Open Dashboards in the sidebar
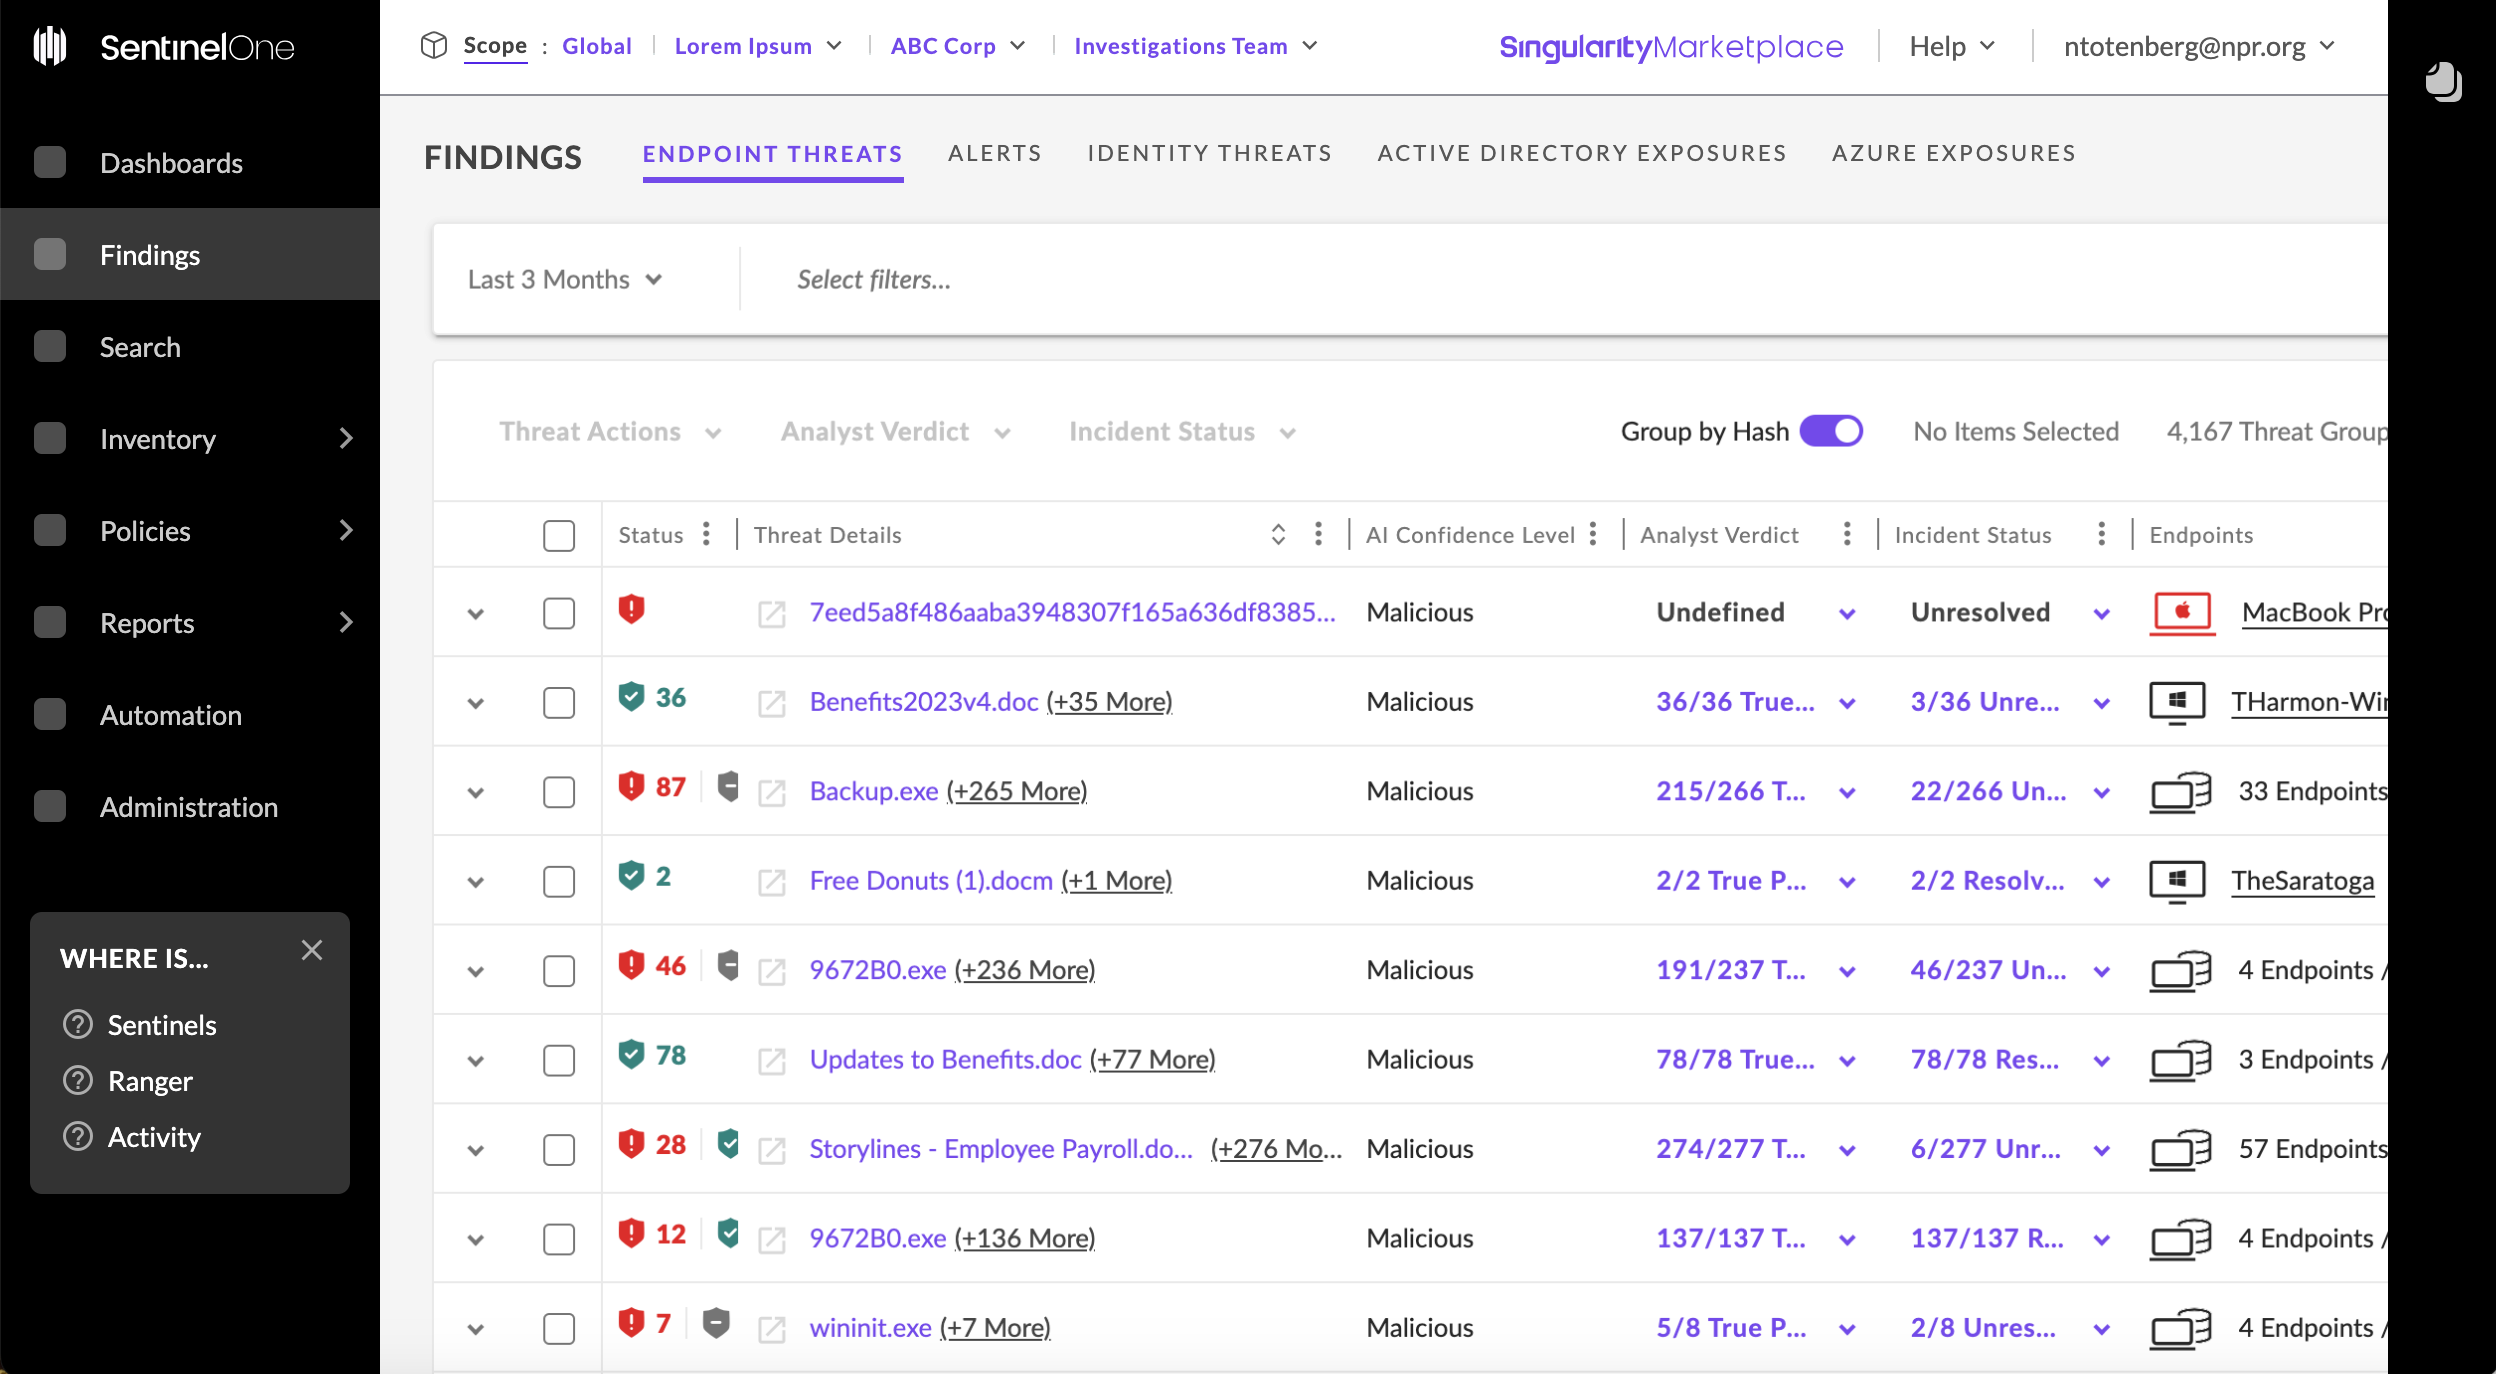 coord(171,163)
